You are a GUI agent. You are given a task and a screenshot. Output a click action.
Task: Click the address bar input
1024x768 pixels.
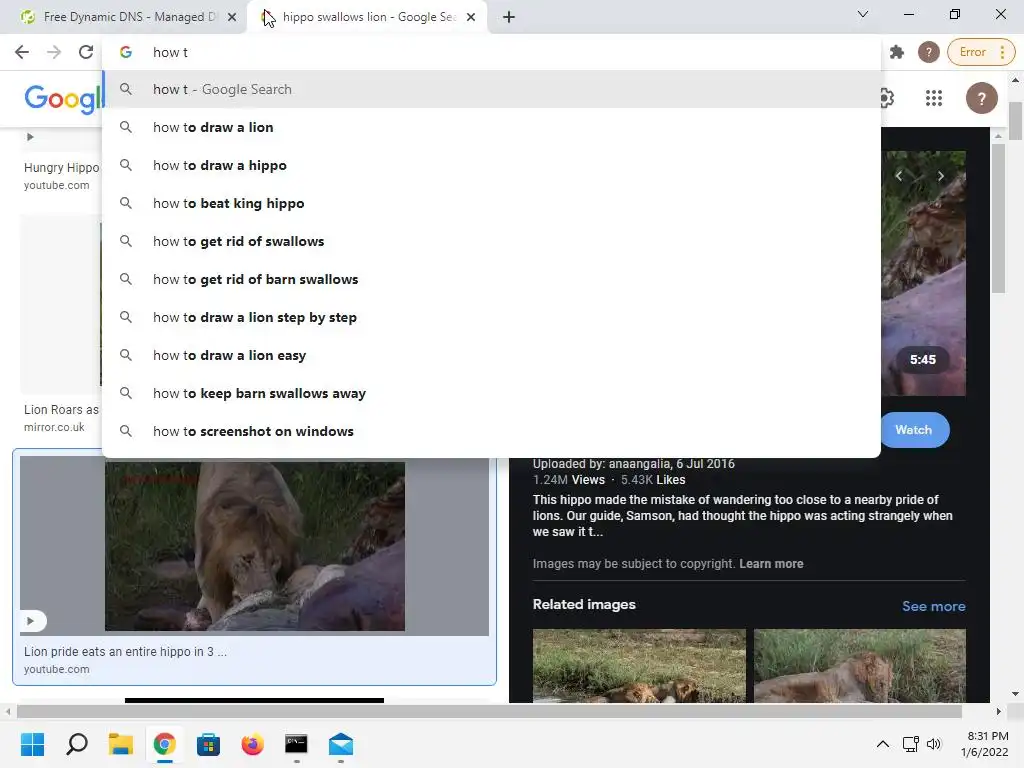pos(490,52)
